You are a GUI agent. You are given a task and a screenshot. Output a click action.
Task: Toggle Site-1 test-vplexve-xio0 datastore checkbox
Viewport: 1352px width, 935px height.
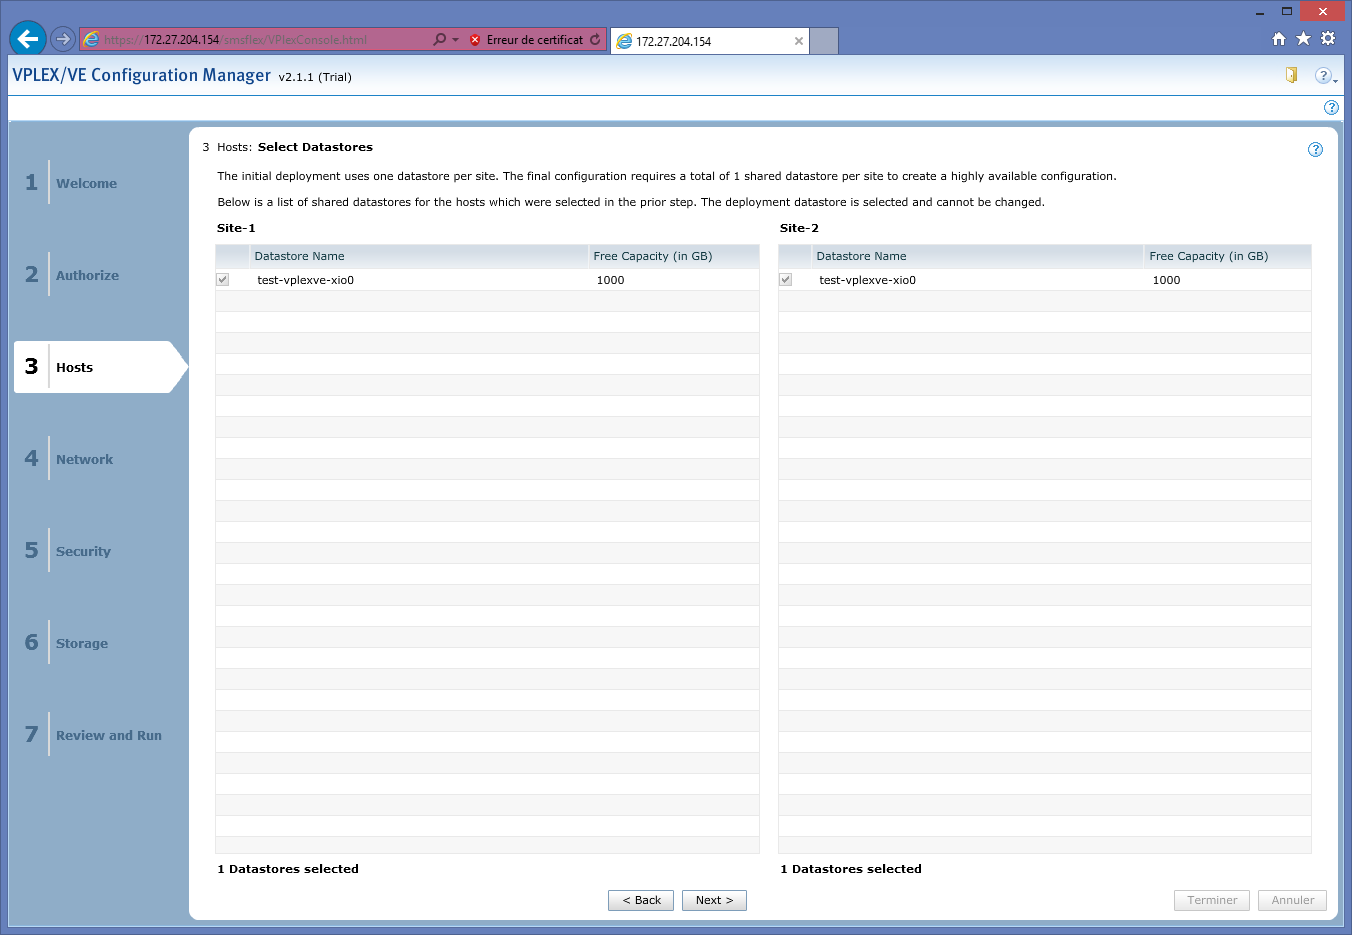pyautogui.click(x=223, y=280)
